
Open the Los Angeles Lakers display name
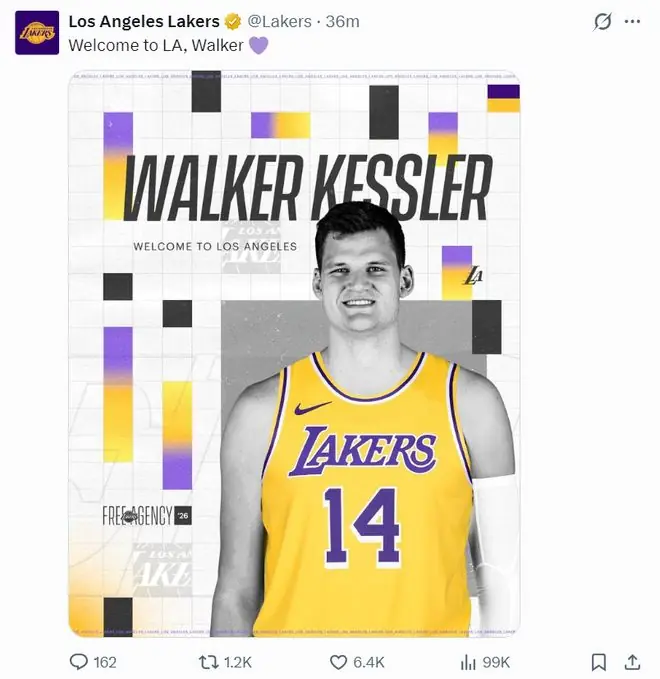coord(144,21)
